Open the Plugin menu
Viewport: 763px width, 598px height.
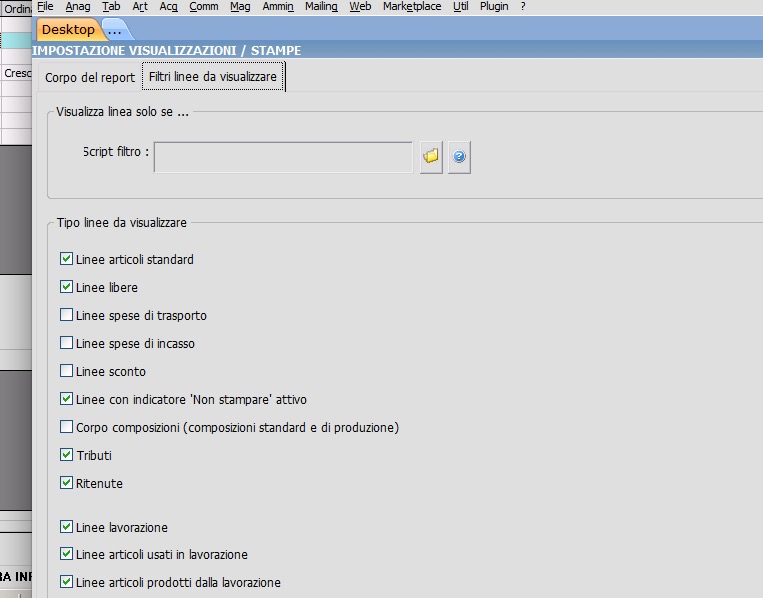(x=494, y=6)
